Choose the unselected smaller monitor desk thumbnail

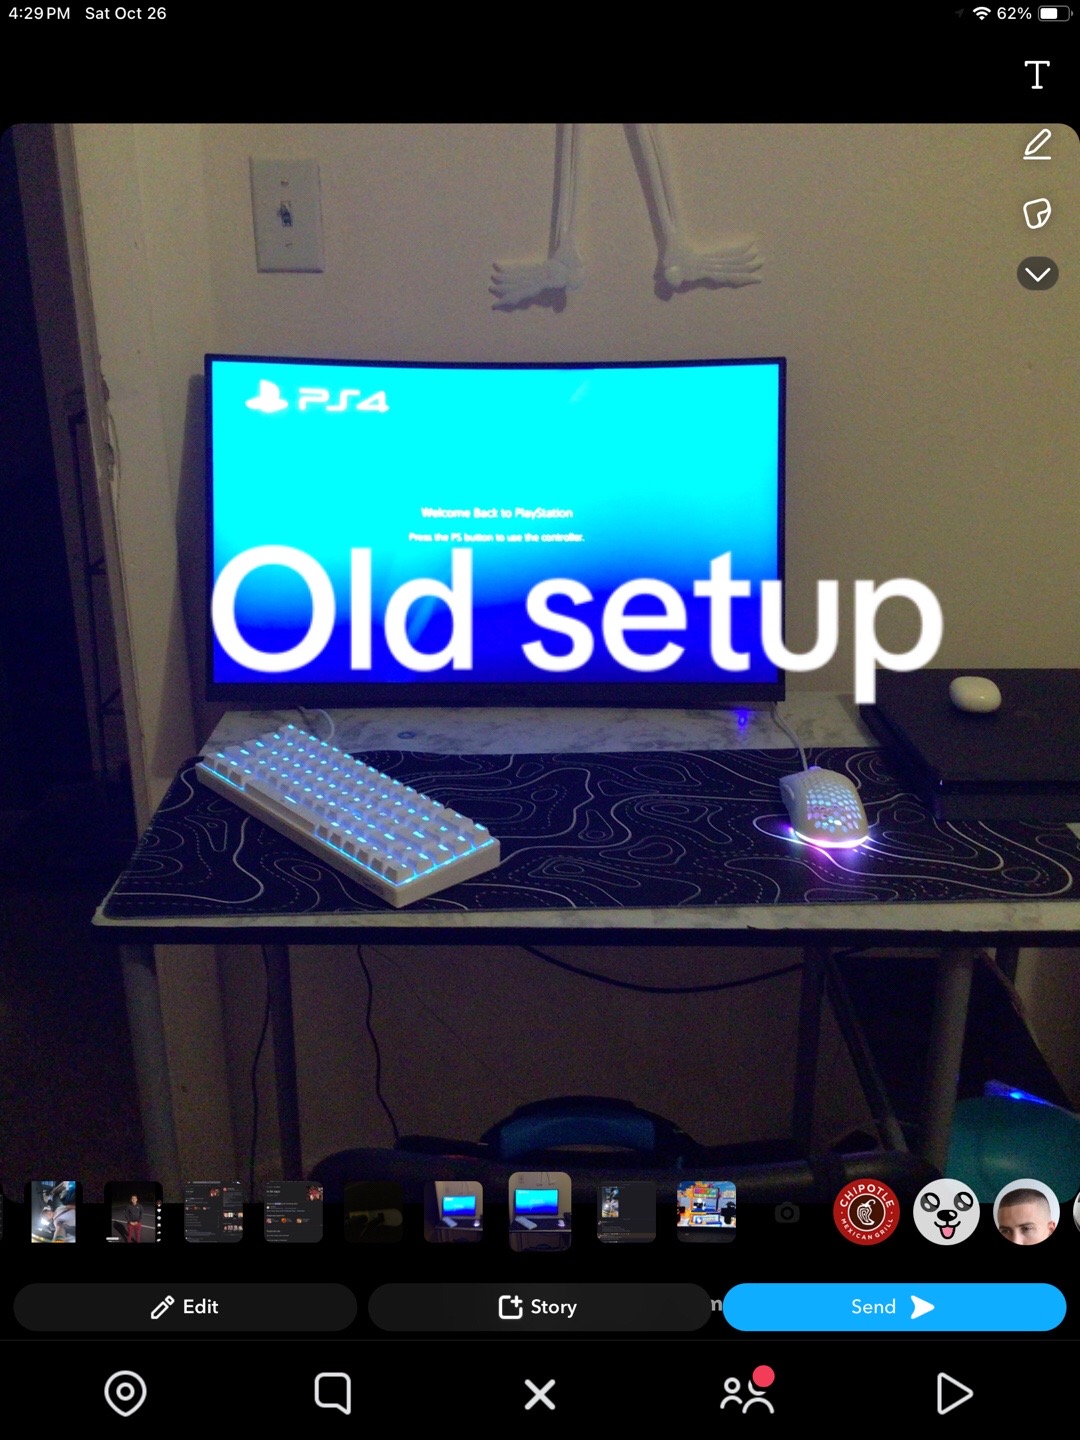tap(454, 1211)
